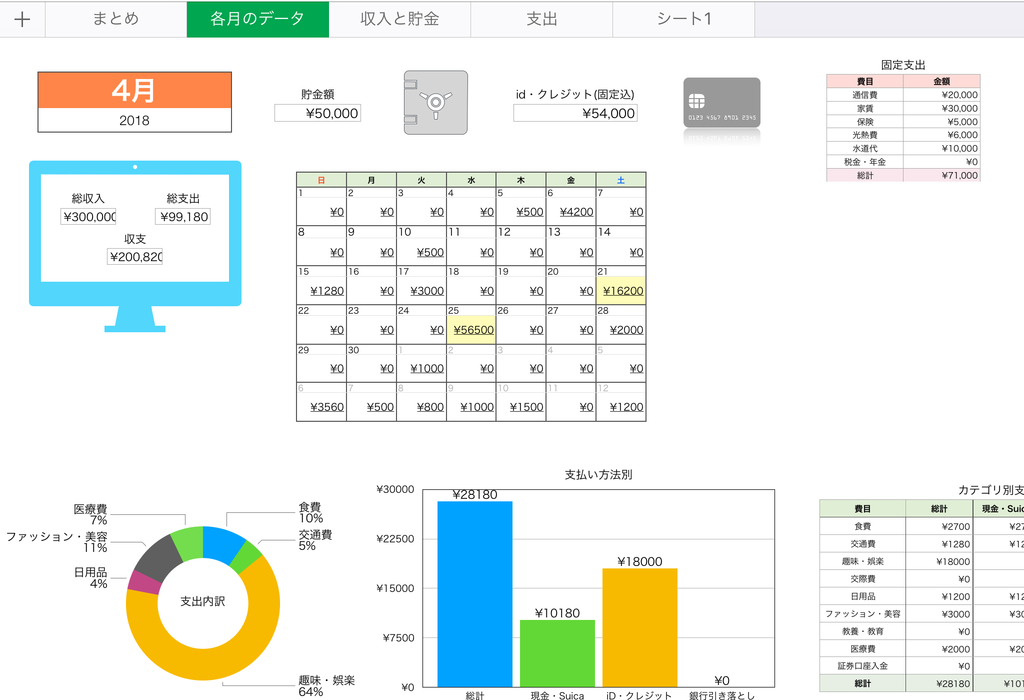This screenshot has height=700, width=1024.
Task: Select the category table 食費 ¥2700 cell
Action: tap(939, 526)
